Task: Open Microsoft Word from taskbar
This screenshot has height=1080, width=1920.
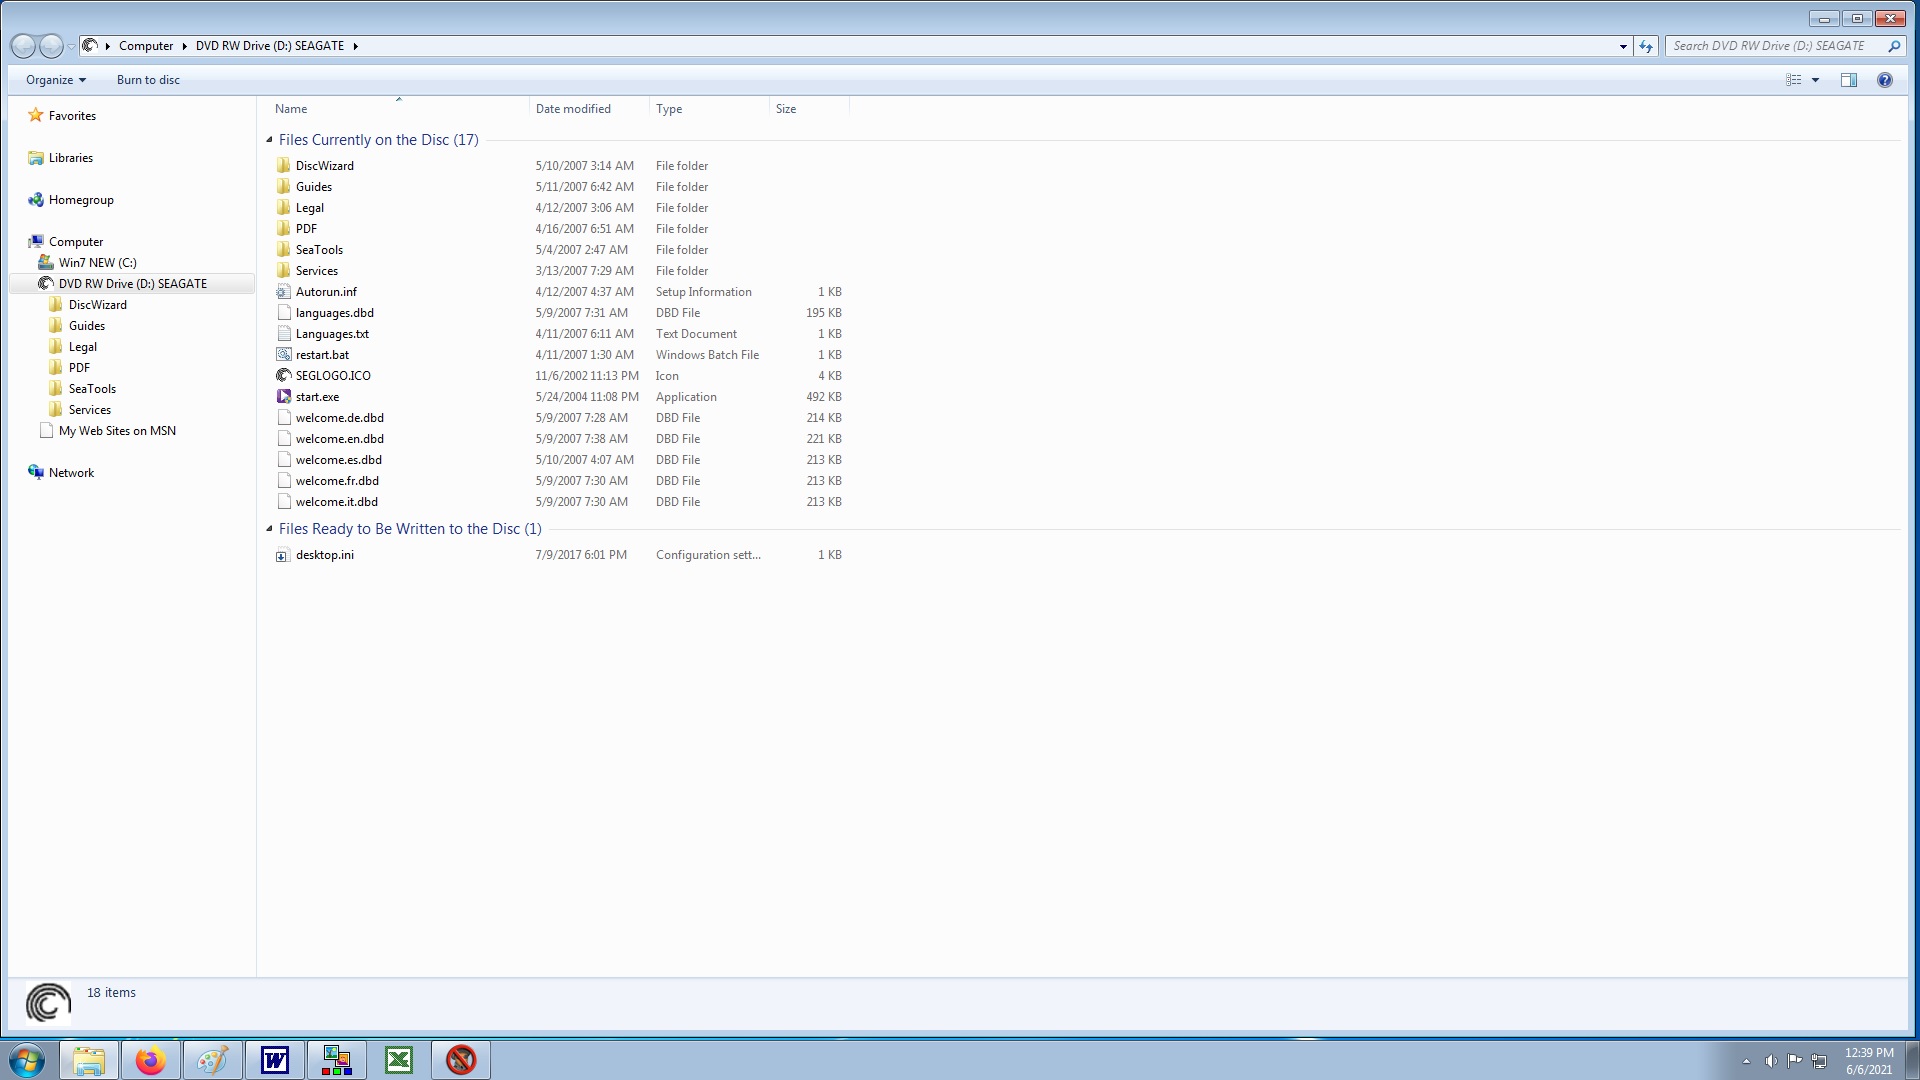Action: coord(275,1060)
